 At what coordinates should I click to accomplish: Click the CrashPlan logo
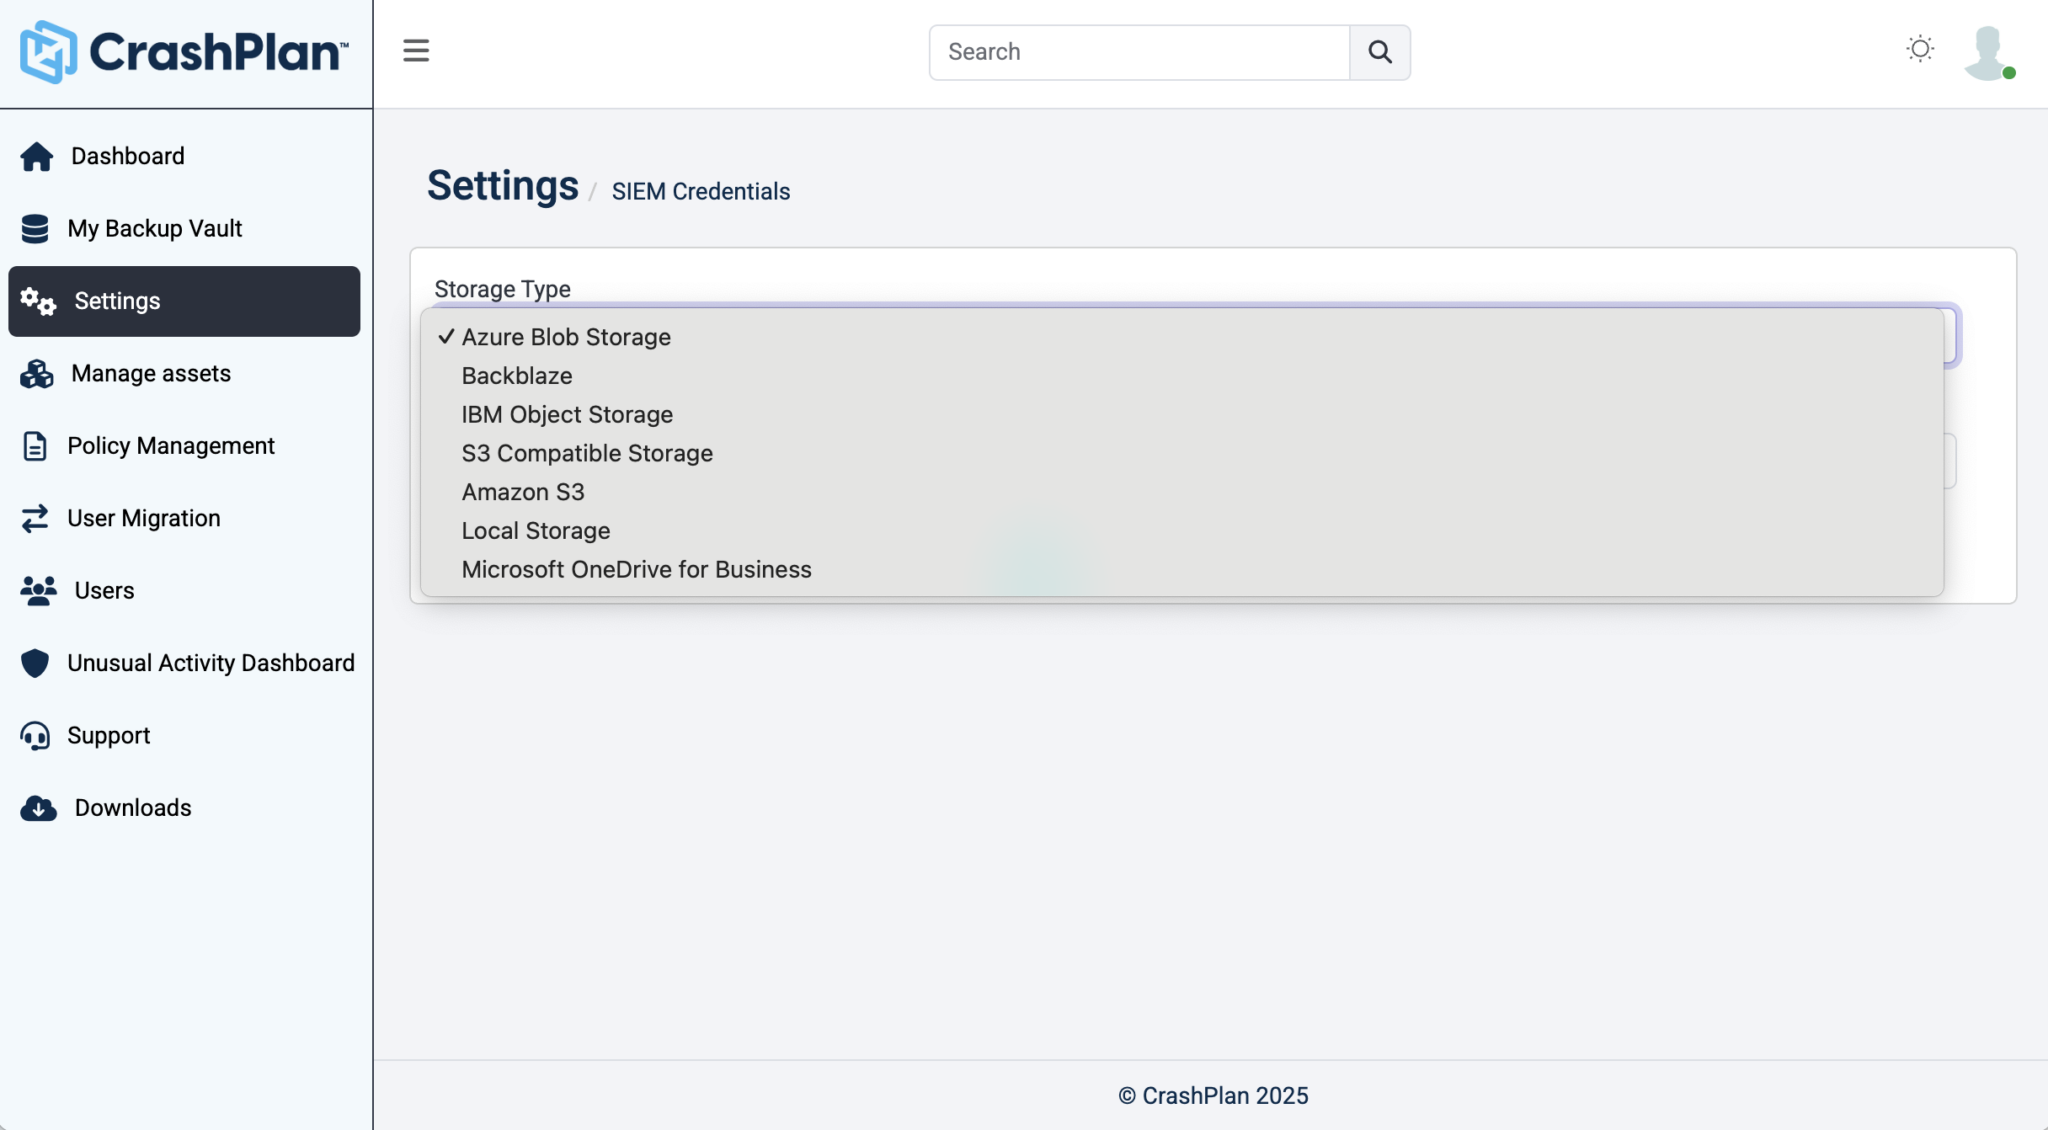185,52
